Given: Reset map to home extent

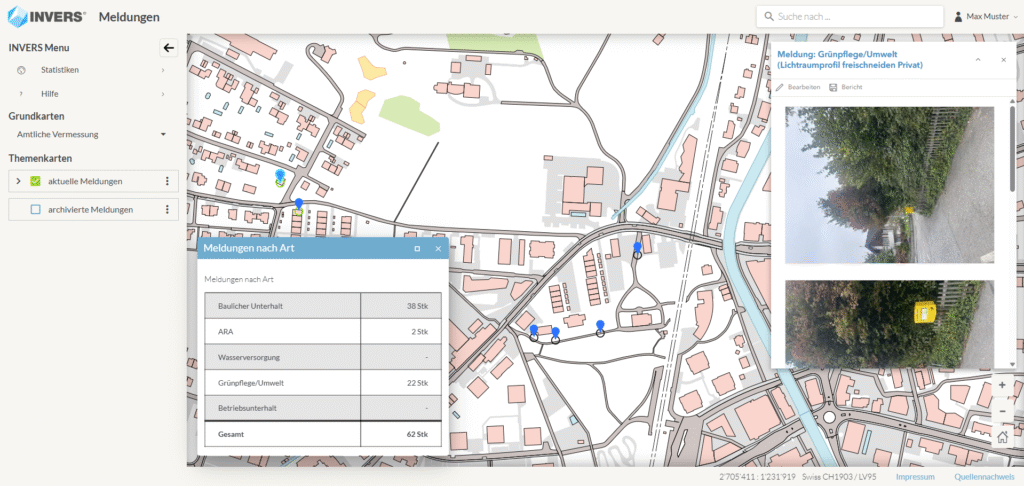Looking at the screenshot, I should pos(1002,436).
